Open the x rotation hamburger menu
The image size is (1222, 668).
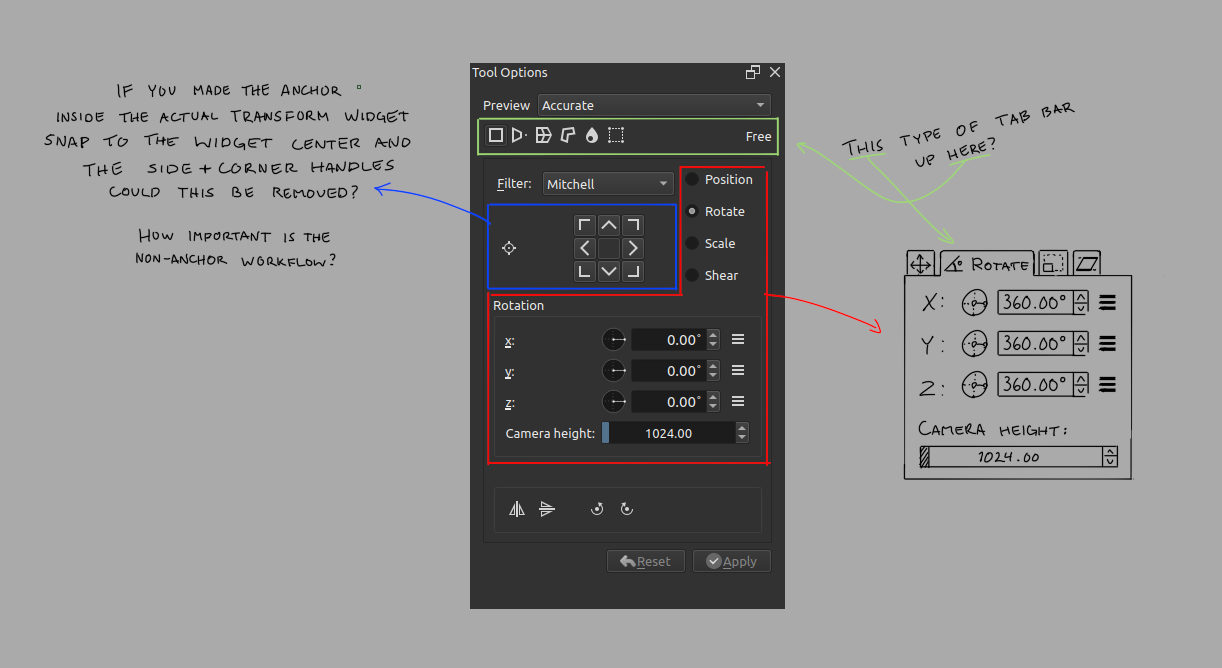coord(738,339)
